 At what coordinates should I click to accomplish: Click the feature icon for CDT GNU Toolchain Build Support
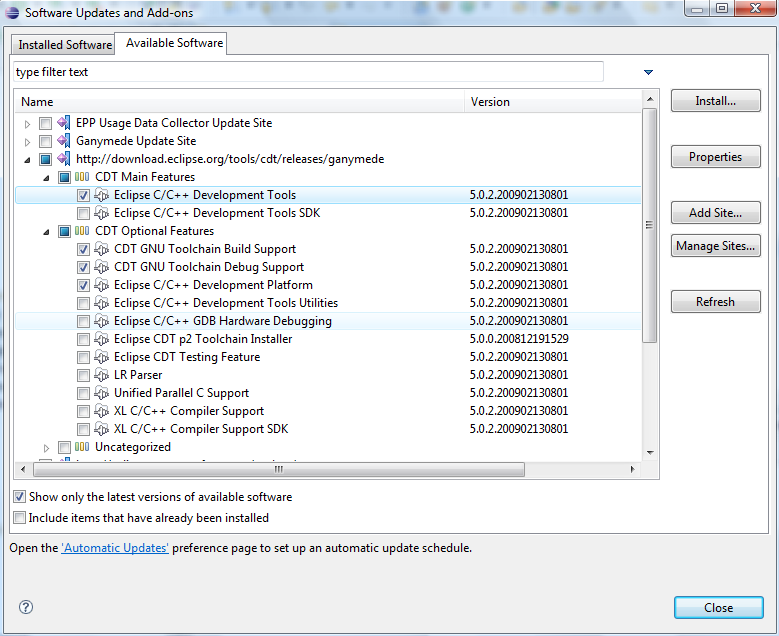coord(101,249)
